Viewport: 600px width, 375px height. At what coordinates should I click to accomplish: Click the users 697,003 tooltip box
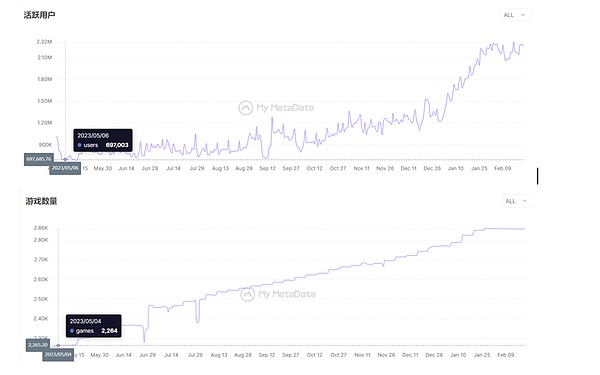pos(103,140)
